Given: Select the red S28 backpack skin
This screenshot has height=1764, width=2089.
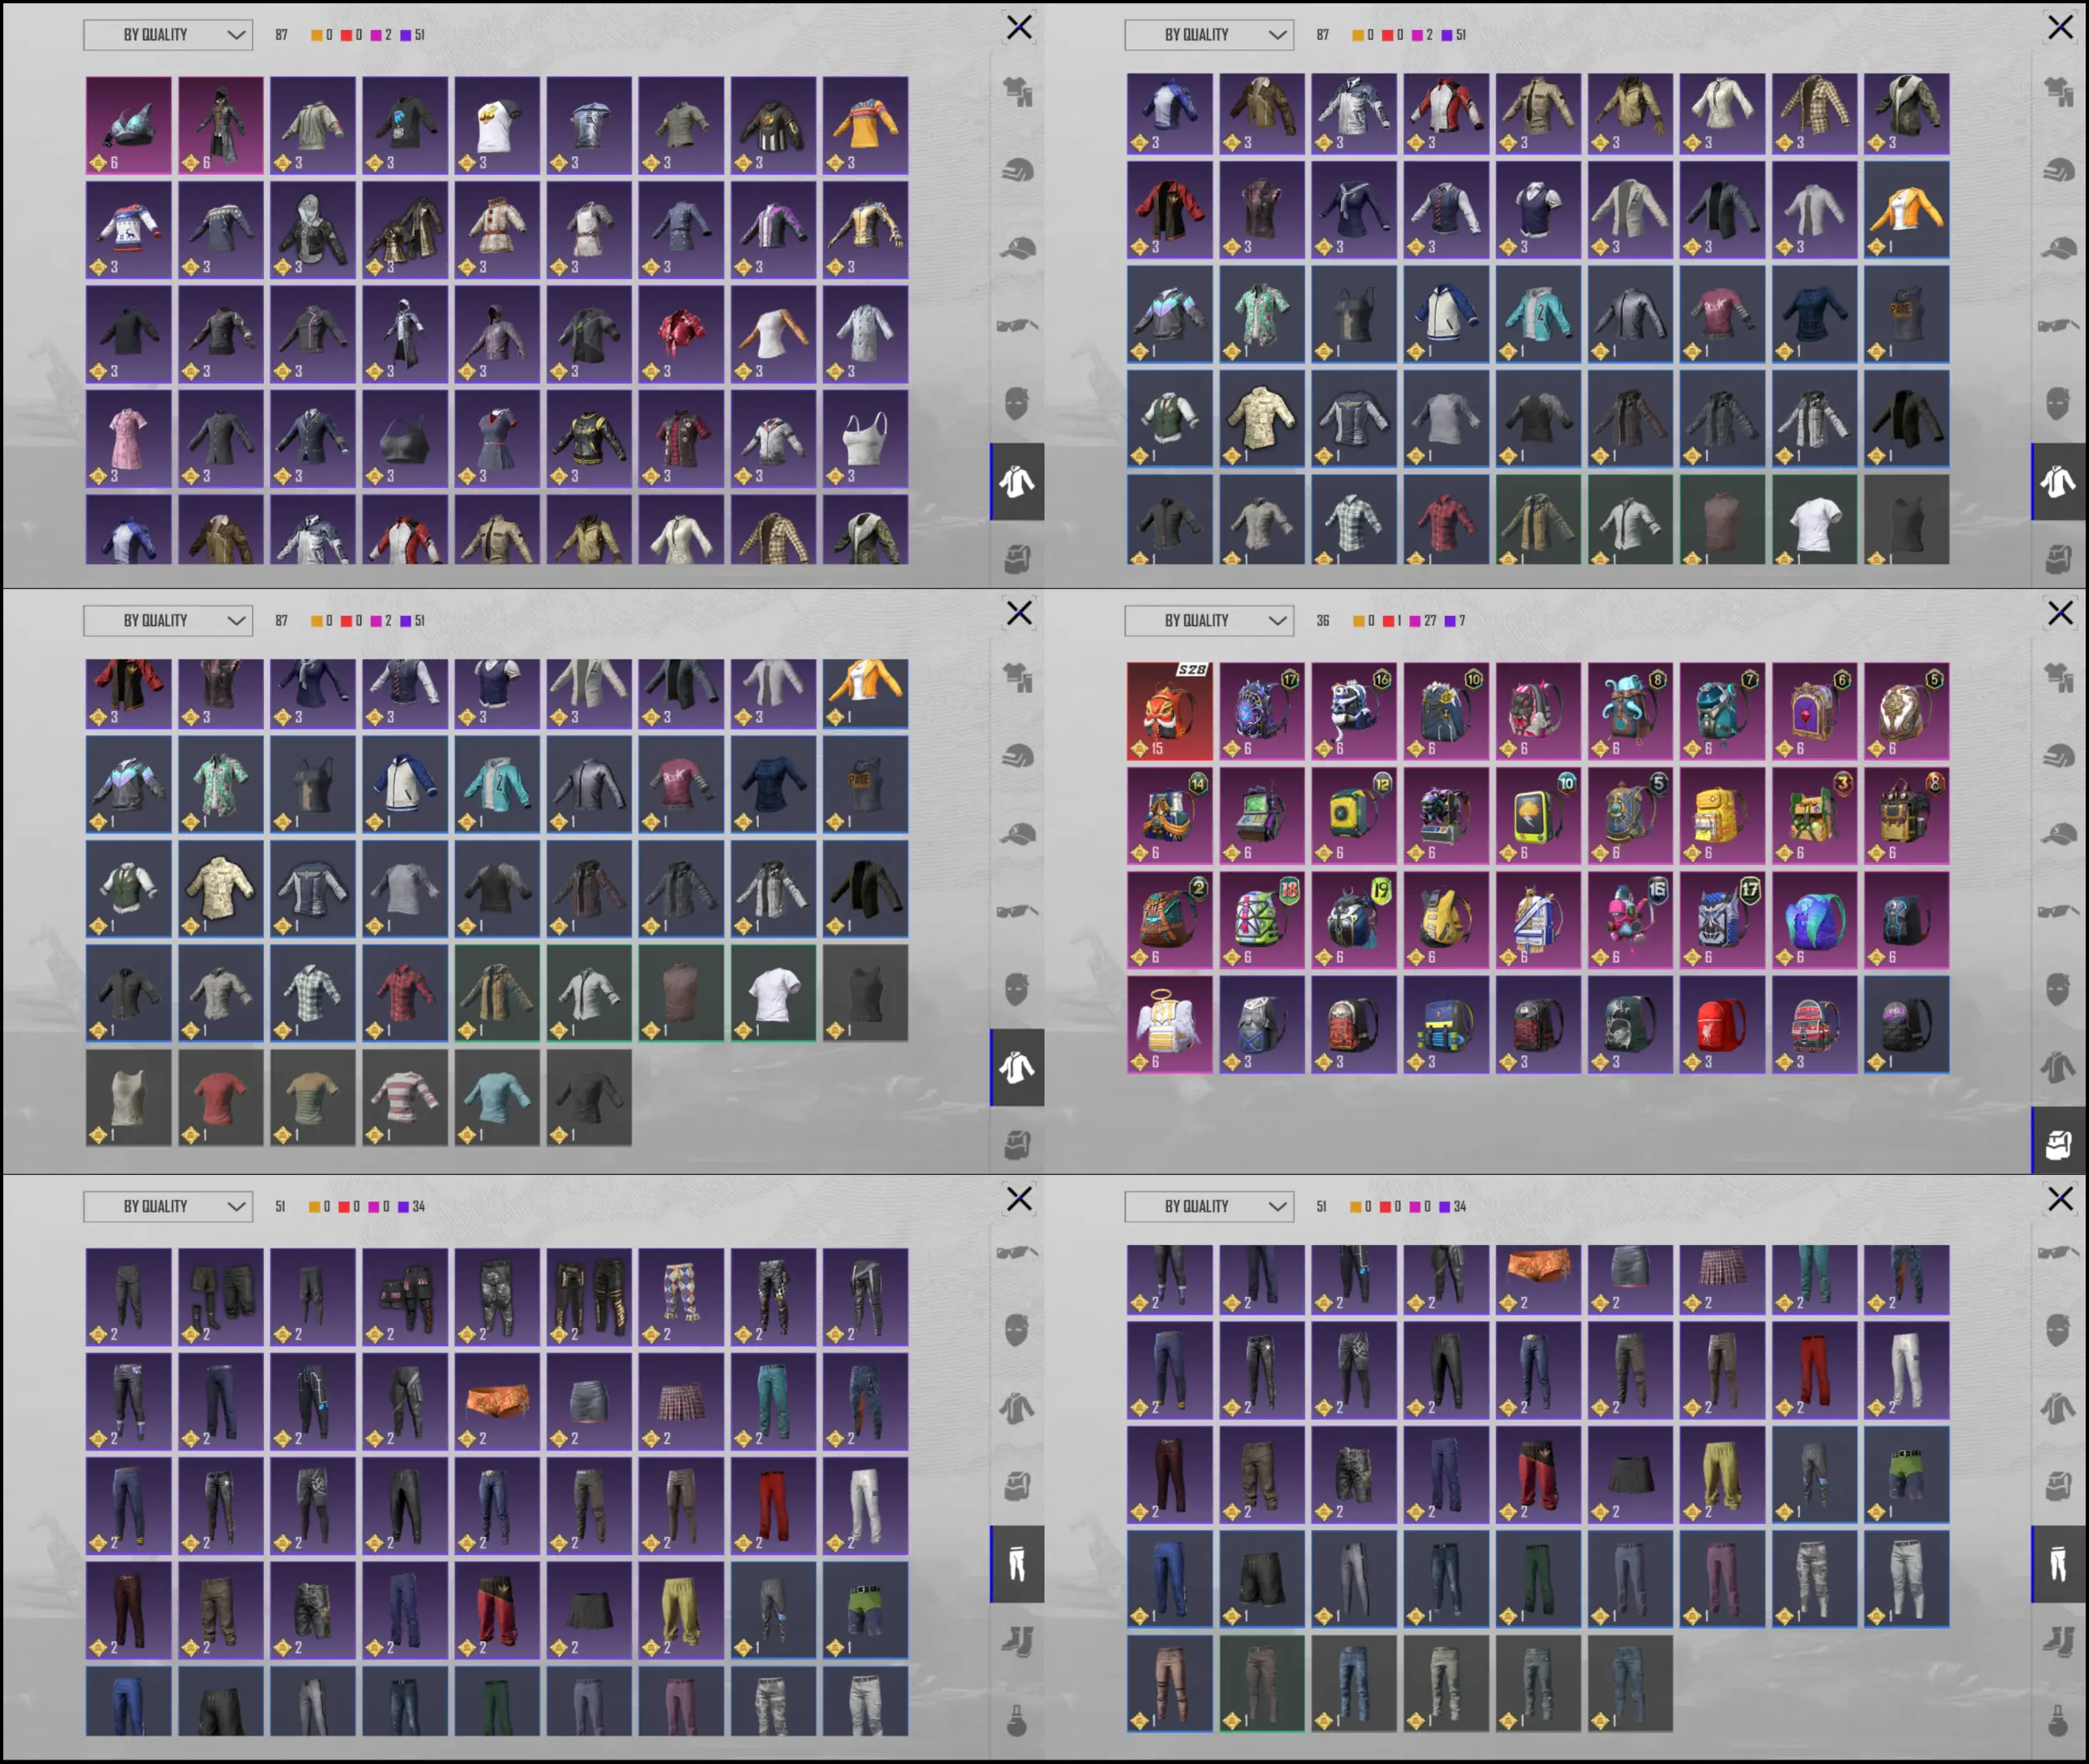Looking at the screenshot, I should 1169,710.
